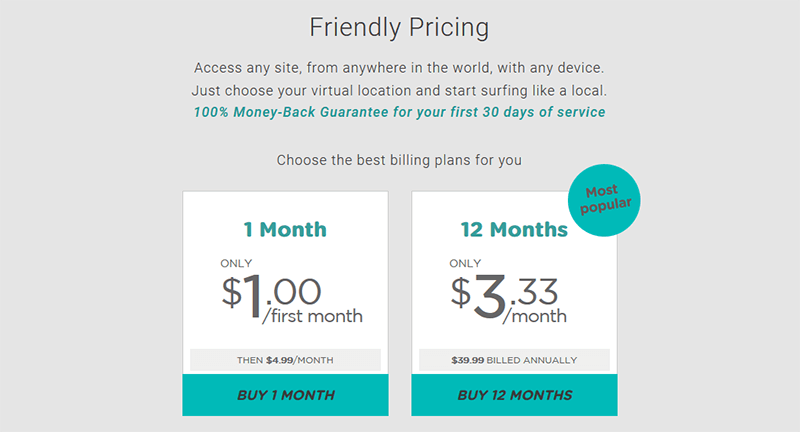
Task: Open the Money-Back Guarantee link text
Action: (x=399, y=112)
